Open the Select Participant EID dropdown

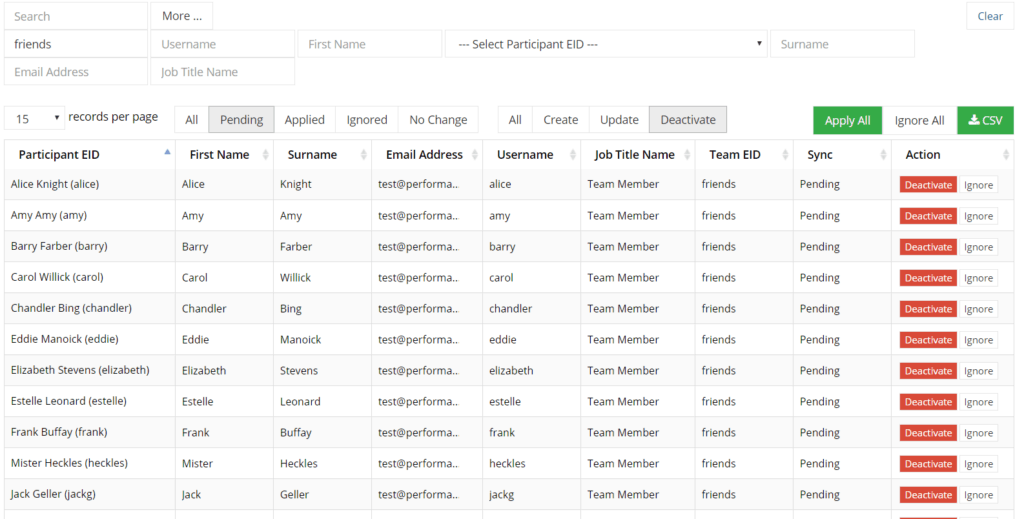(x=606, y=44)
